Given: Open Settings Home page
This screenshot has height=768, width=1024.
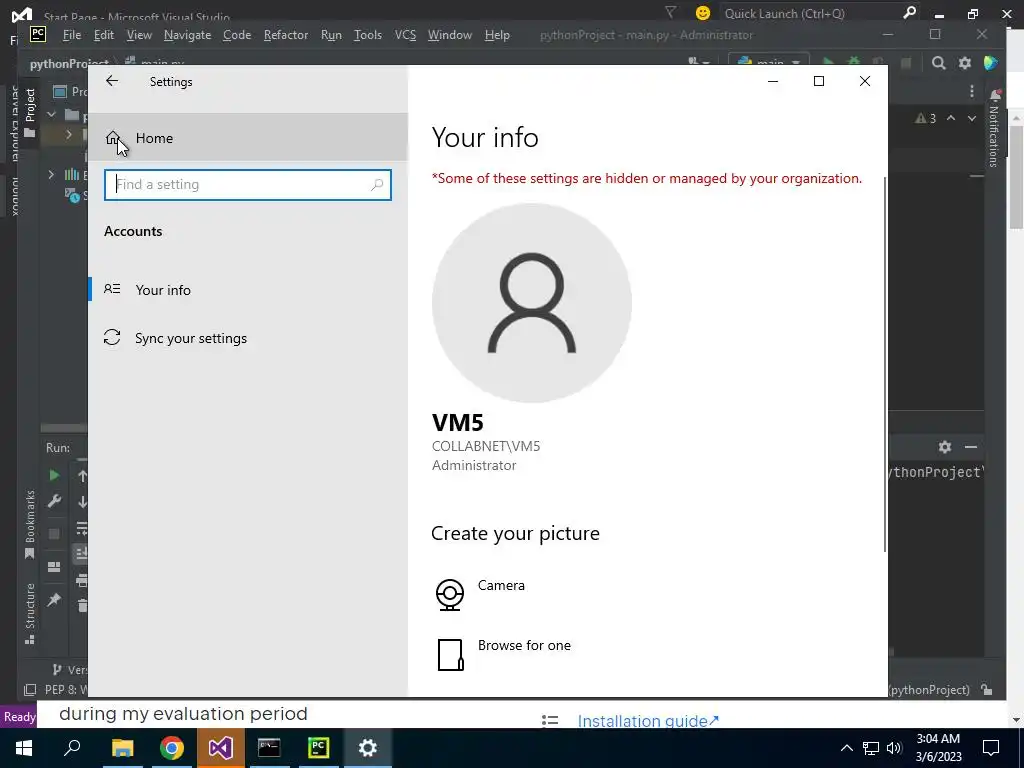Looking at the screenshot, I should pyautogui.click(x=248, y=138).
